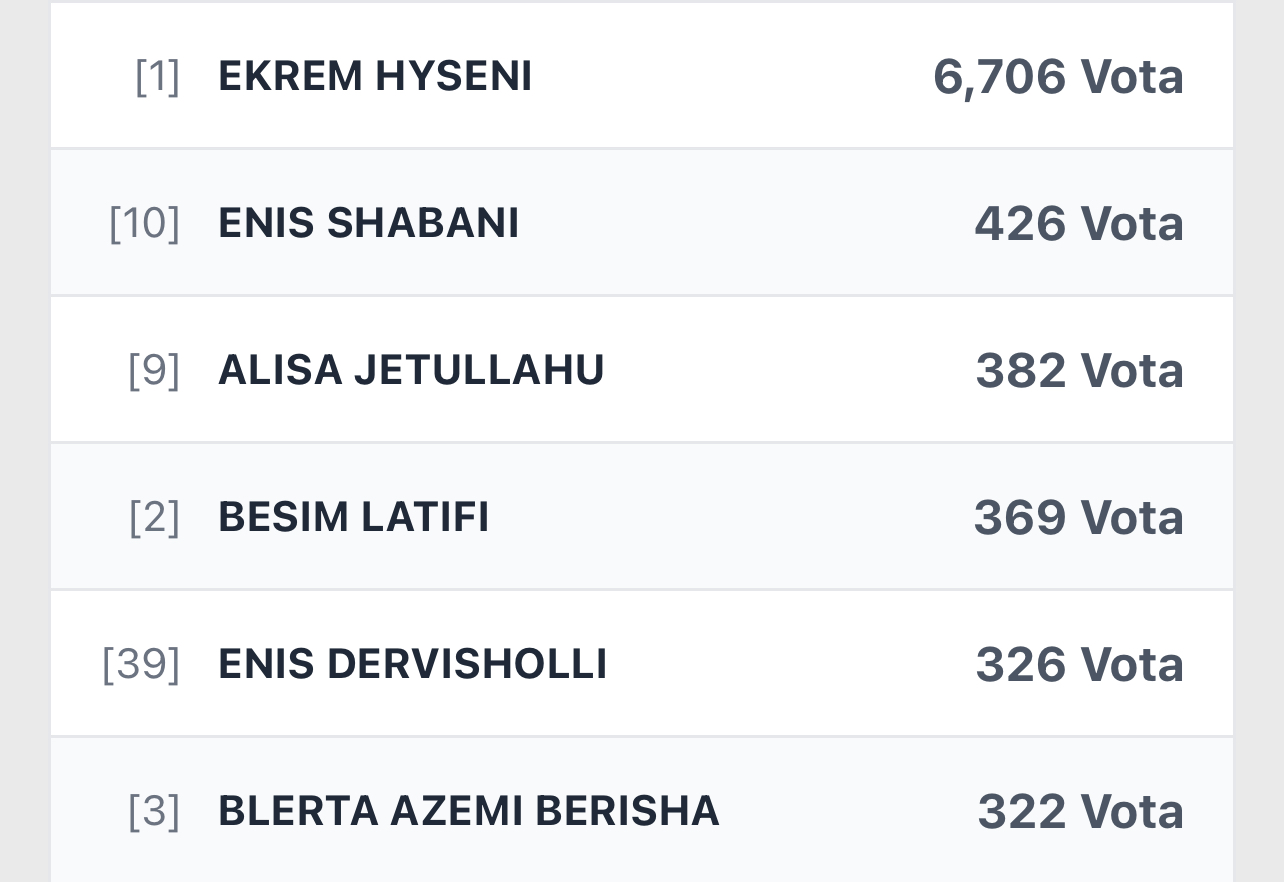Click blank space between BESIM LATIFI and 369 Vota
1284x882 pixels.
pyautogui.click(x=730, y=517)
